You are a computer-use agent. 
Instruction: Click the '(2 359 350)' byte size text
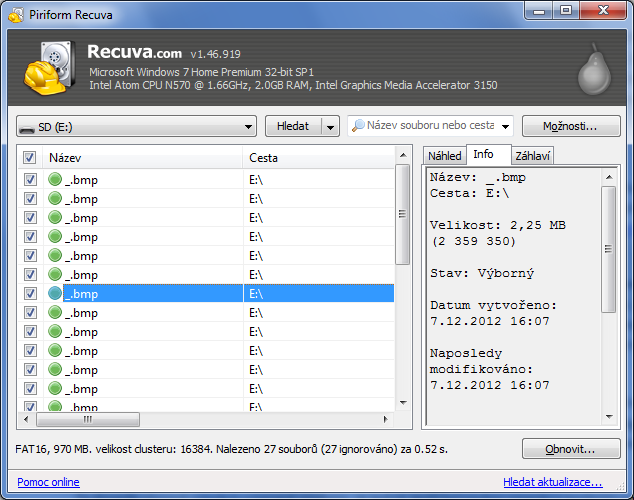(x=473, y=241)
